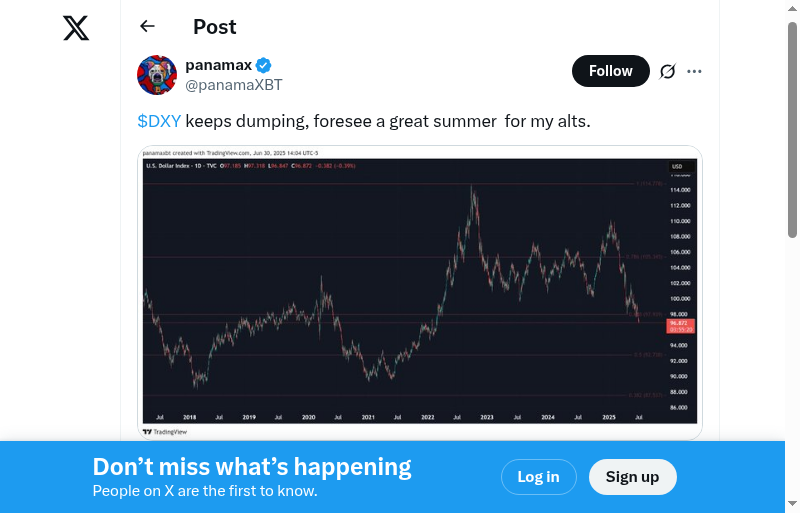Follow panamax
Viewport: 800px width, 513px height.
pyautogui.click(x=610, y=71)
